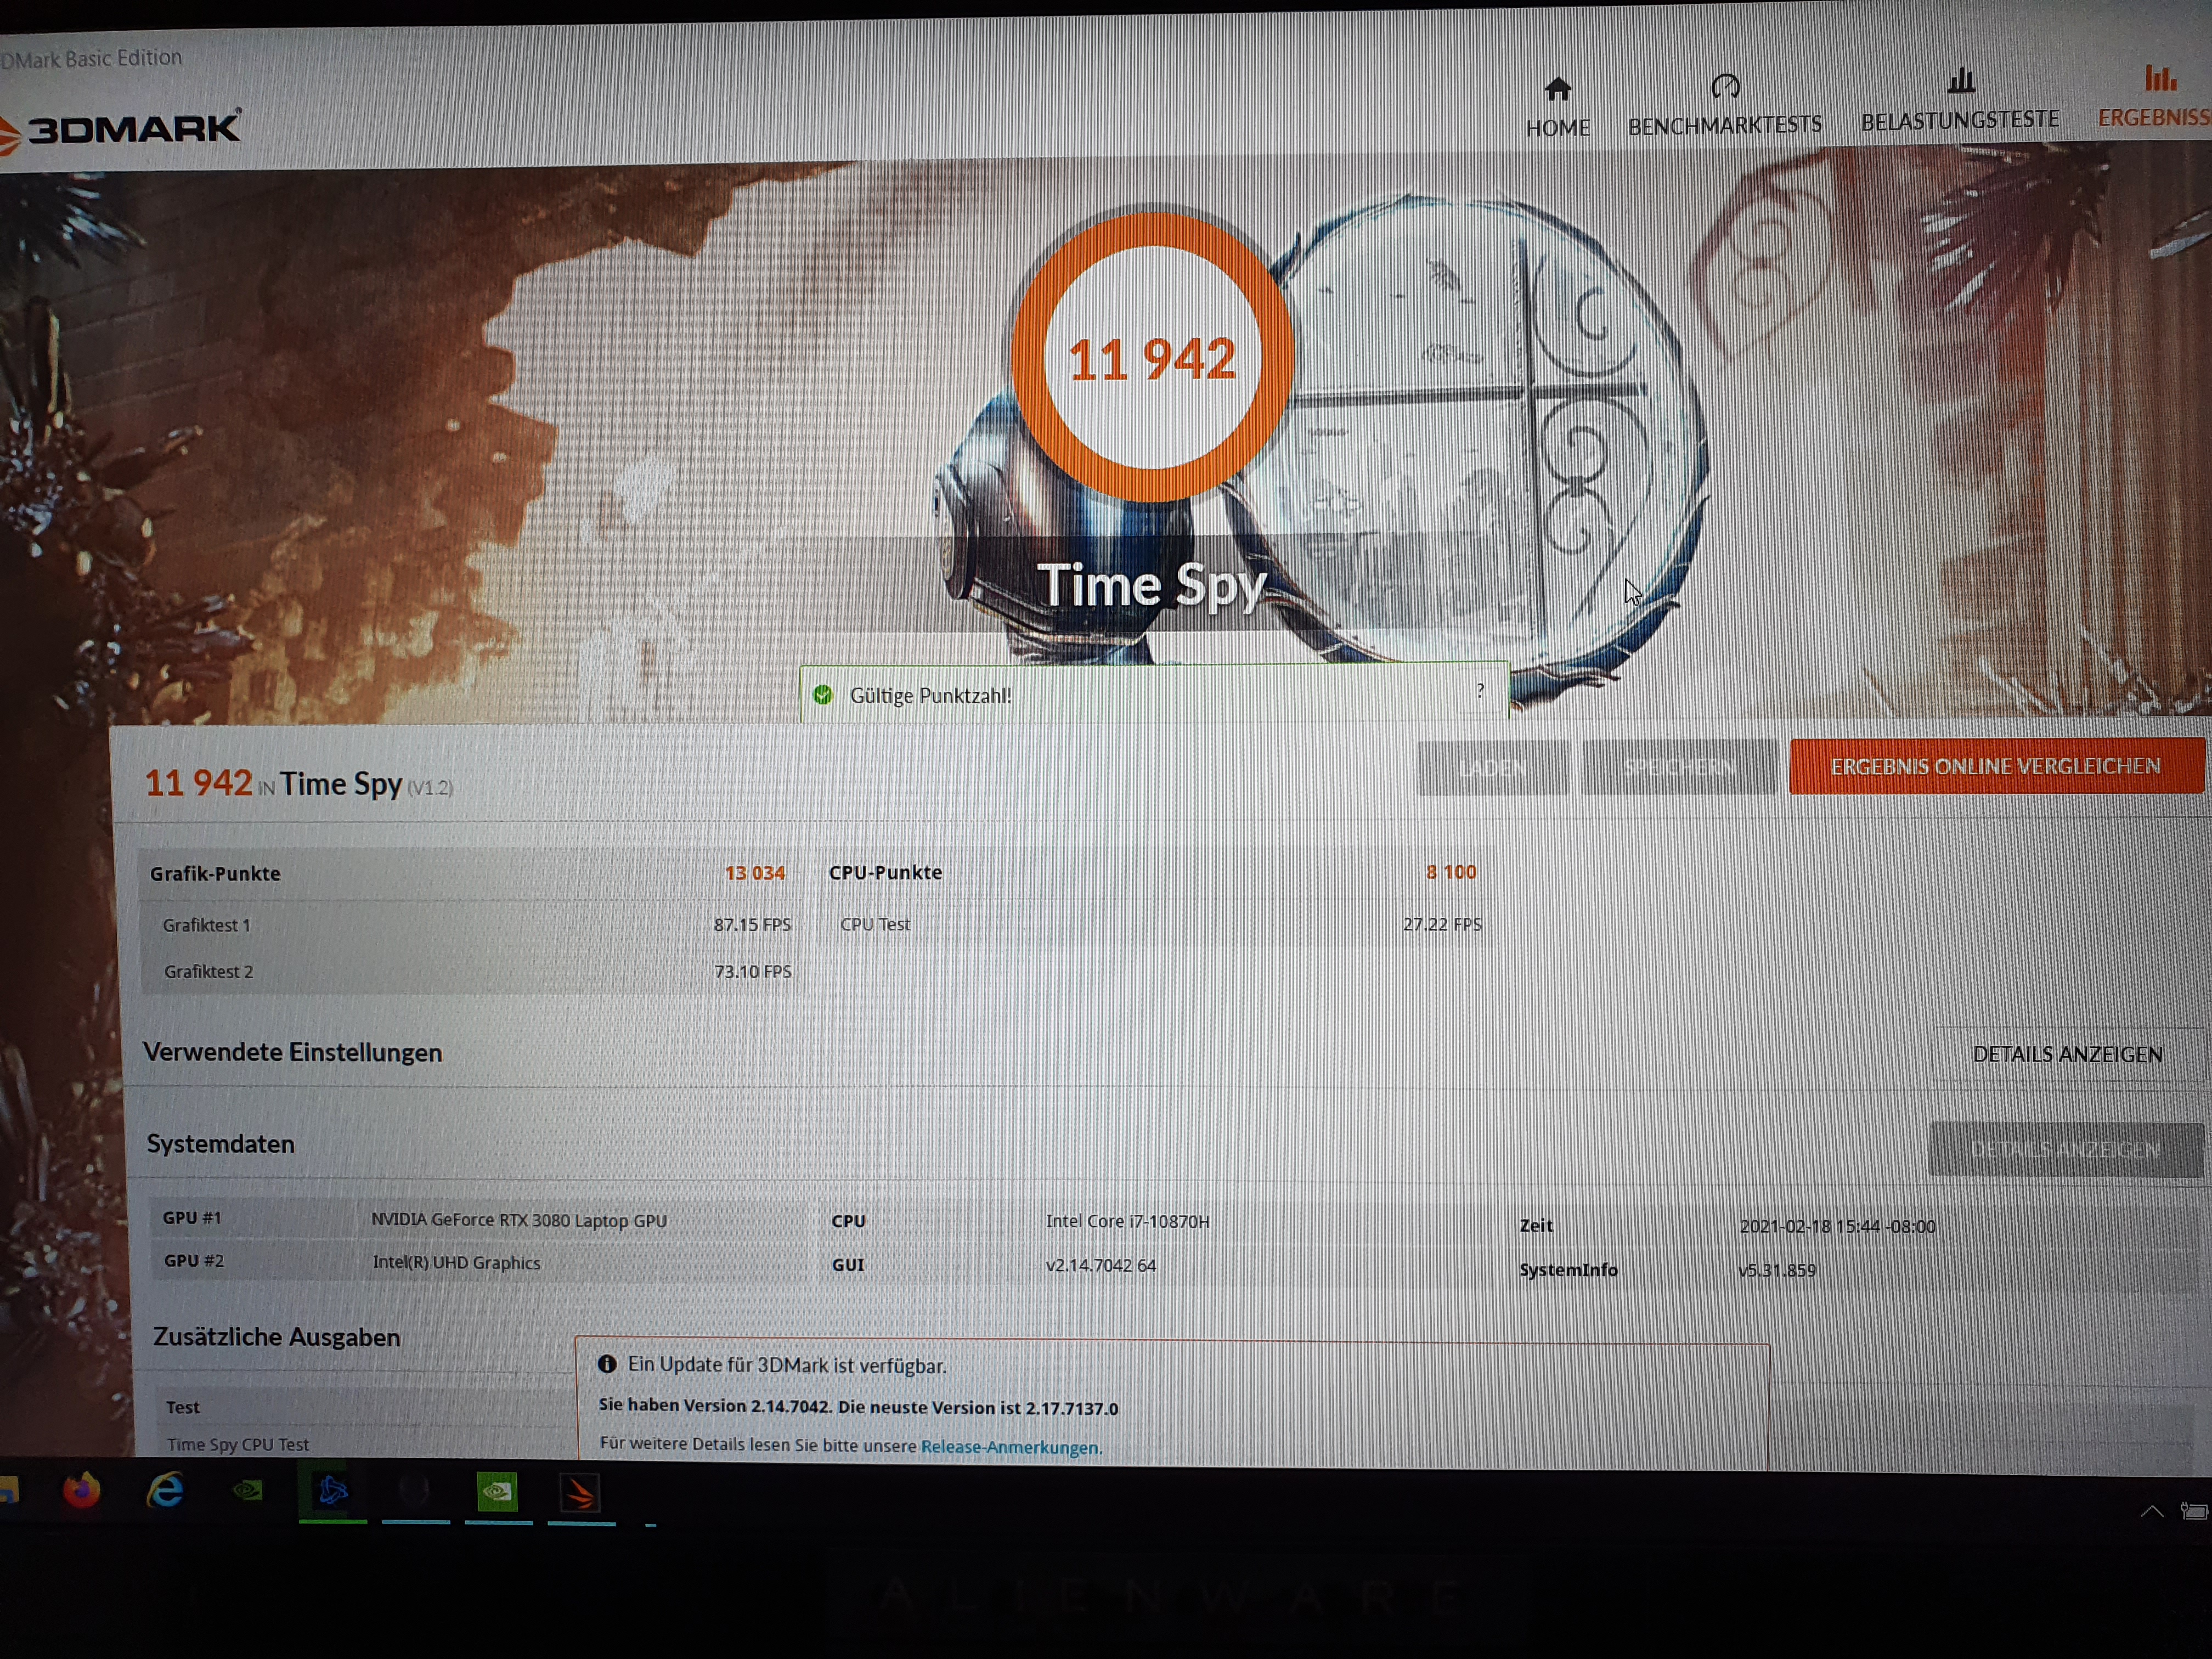Click the system tray battery icon
This screenshot has width=2212, height=1659.
pos(2194,1511)
